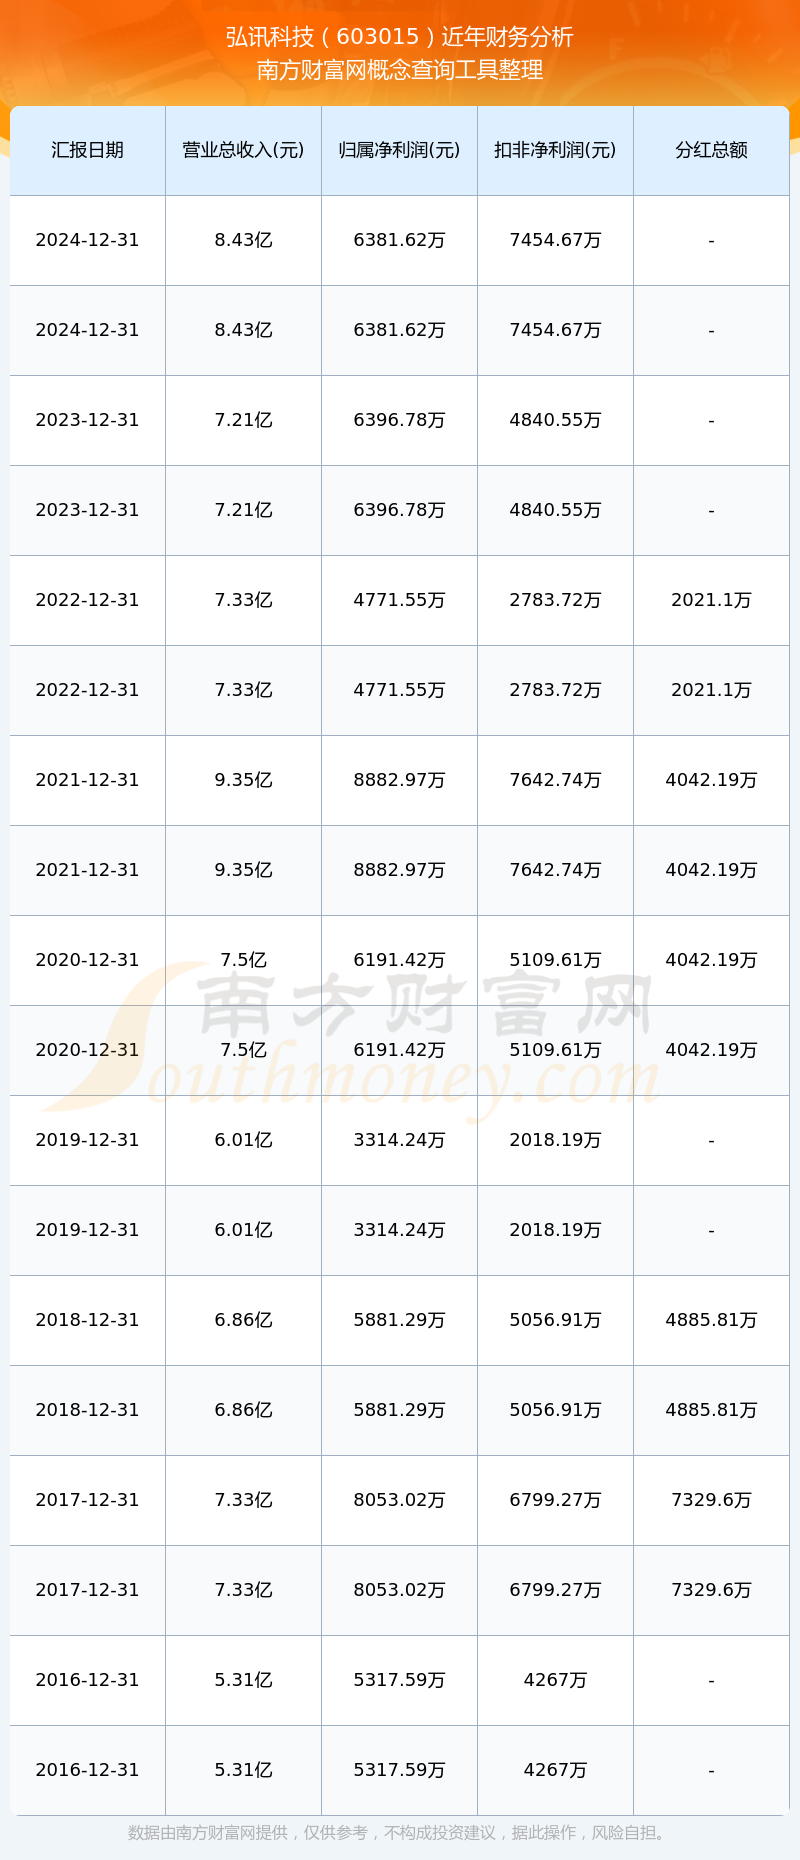This screenshot has width=800, height=1860.
Task: Select the second 6396.78万 net profit cell
Action: pyautogui.click(x=399, y=510)
